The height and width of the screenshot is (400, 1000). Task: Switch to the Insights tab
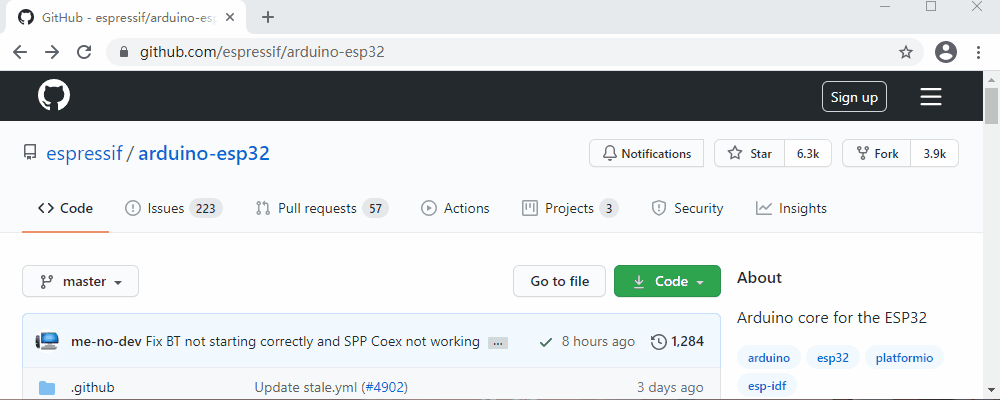click(791, 209)
